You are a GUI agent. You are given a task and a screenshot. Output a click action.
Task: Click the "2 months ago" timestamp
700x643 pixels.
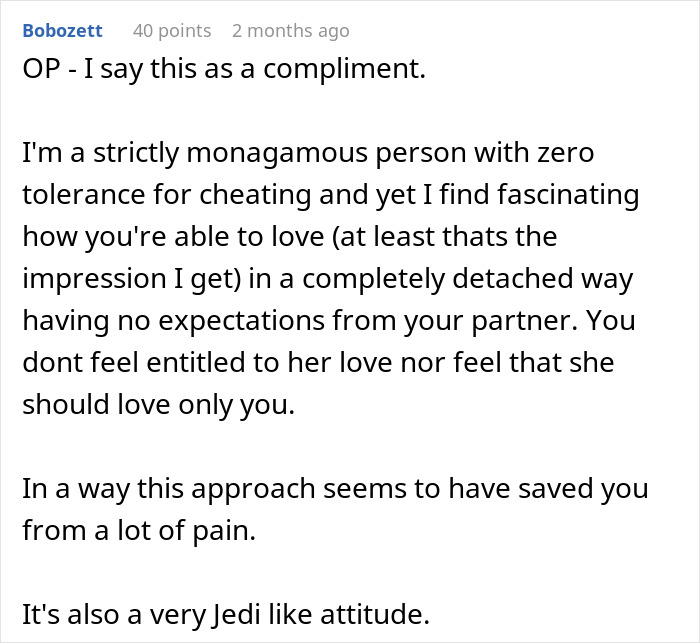tap(291, 30)
